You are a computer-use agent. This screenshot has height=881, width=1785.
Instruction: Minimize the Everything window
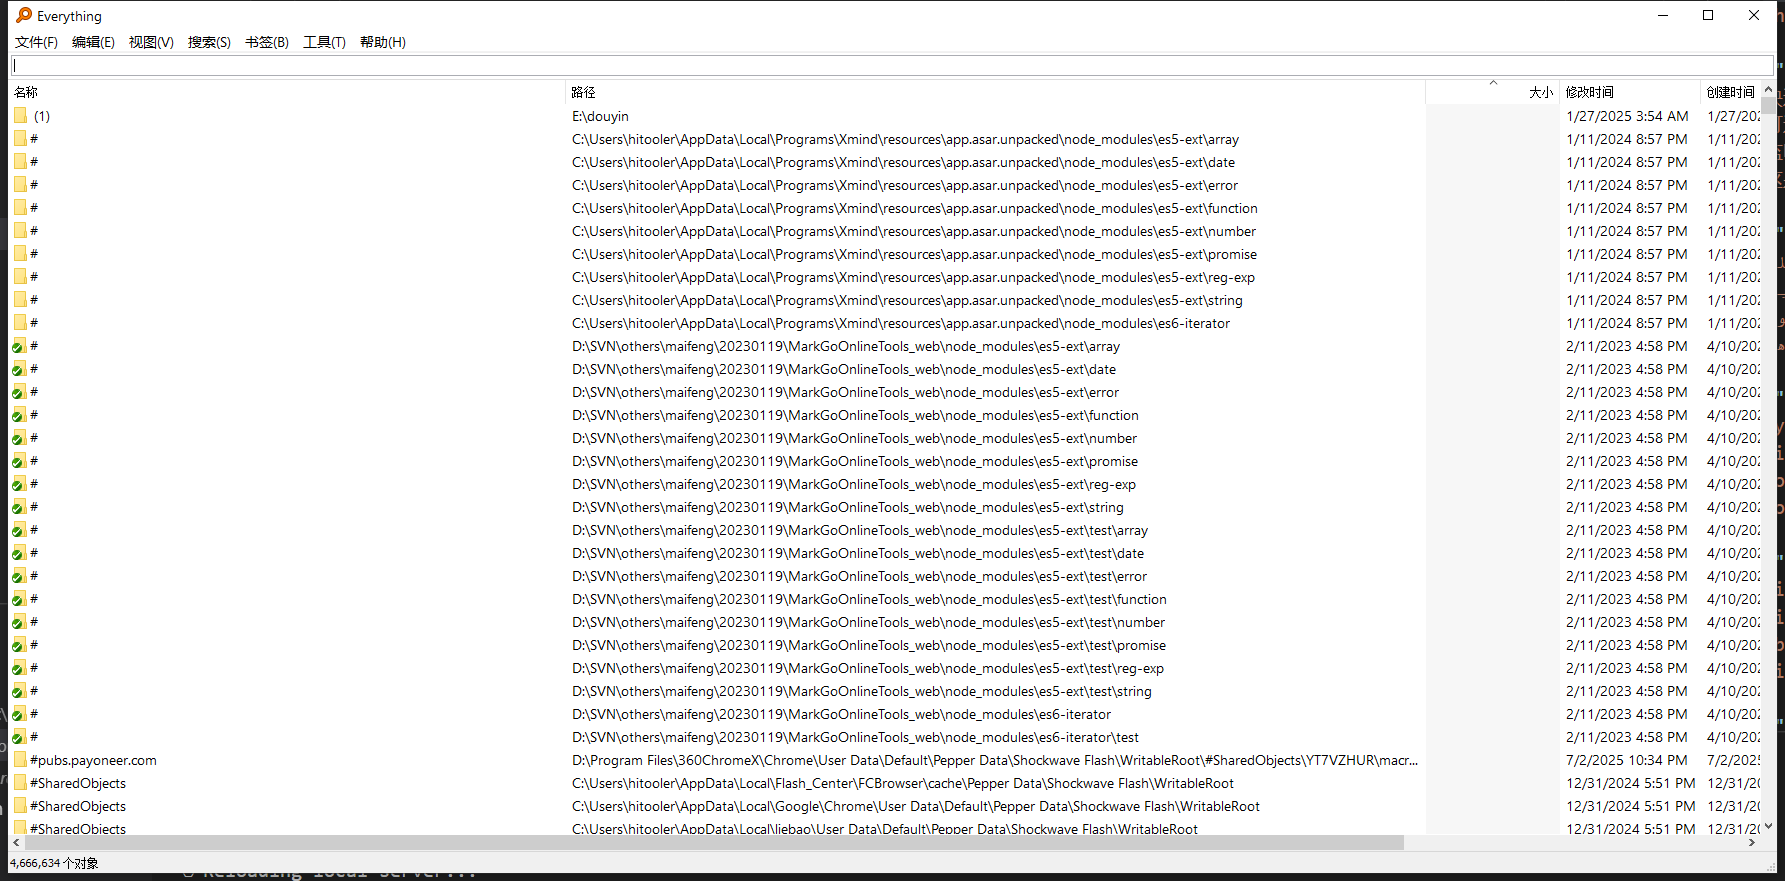pyautogui.click(x=1663, y=15)
